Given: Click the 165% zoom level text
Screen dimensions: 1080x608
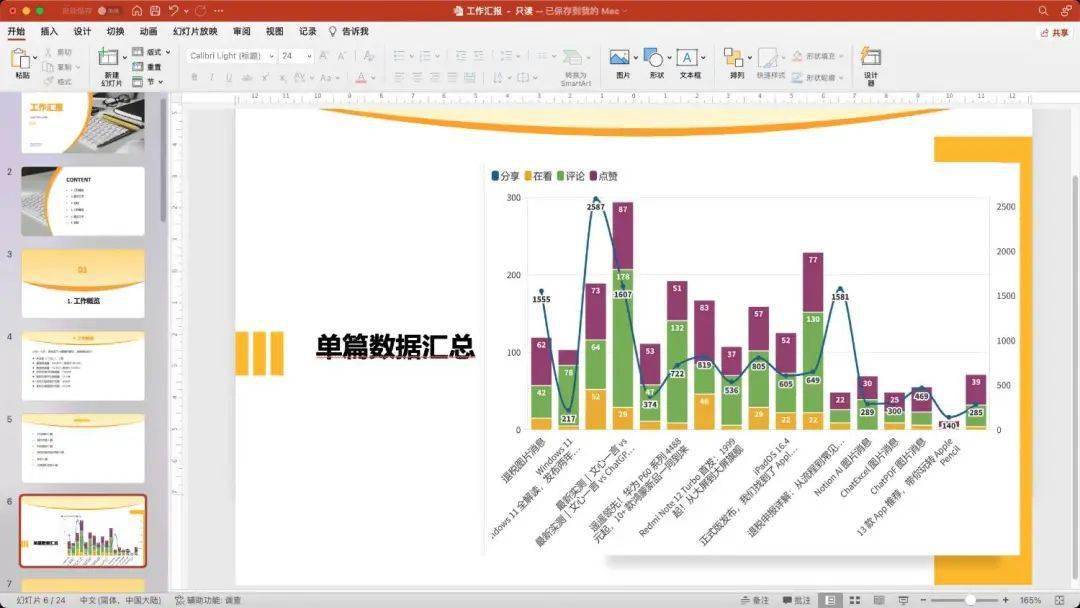Looking at the screenshot, I should (x=1030, y=600).
